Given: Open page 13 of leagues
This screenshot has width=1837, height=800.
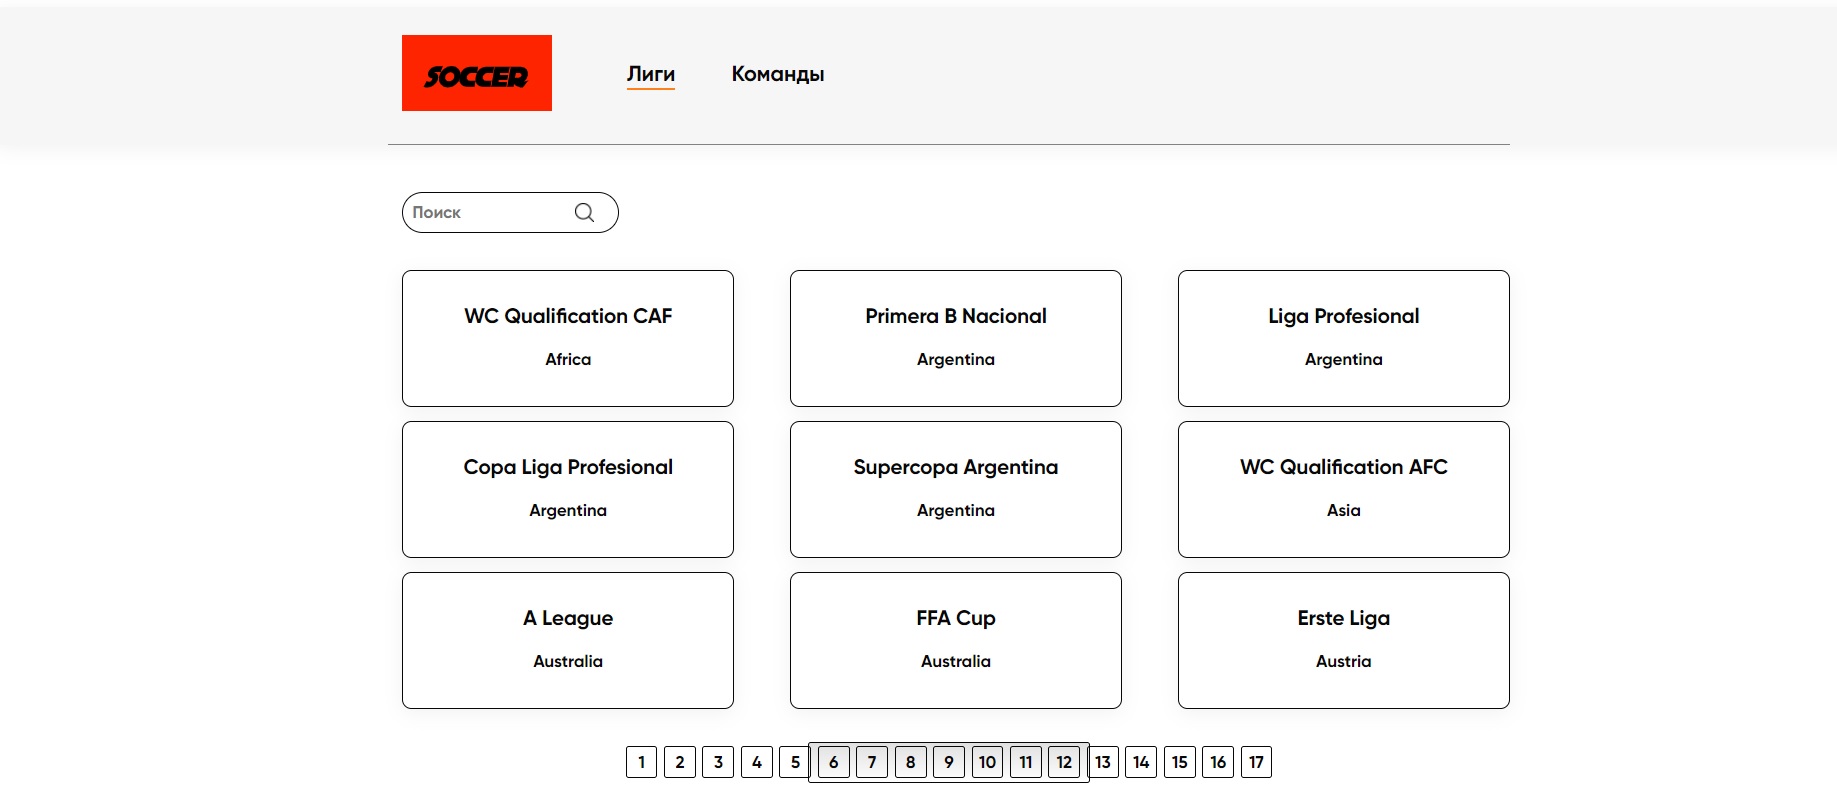Looking at the screenshot, I should (x=1103, y=762).
